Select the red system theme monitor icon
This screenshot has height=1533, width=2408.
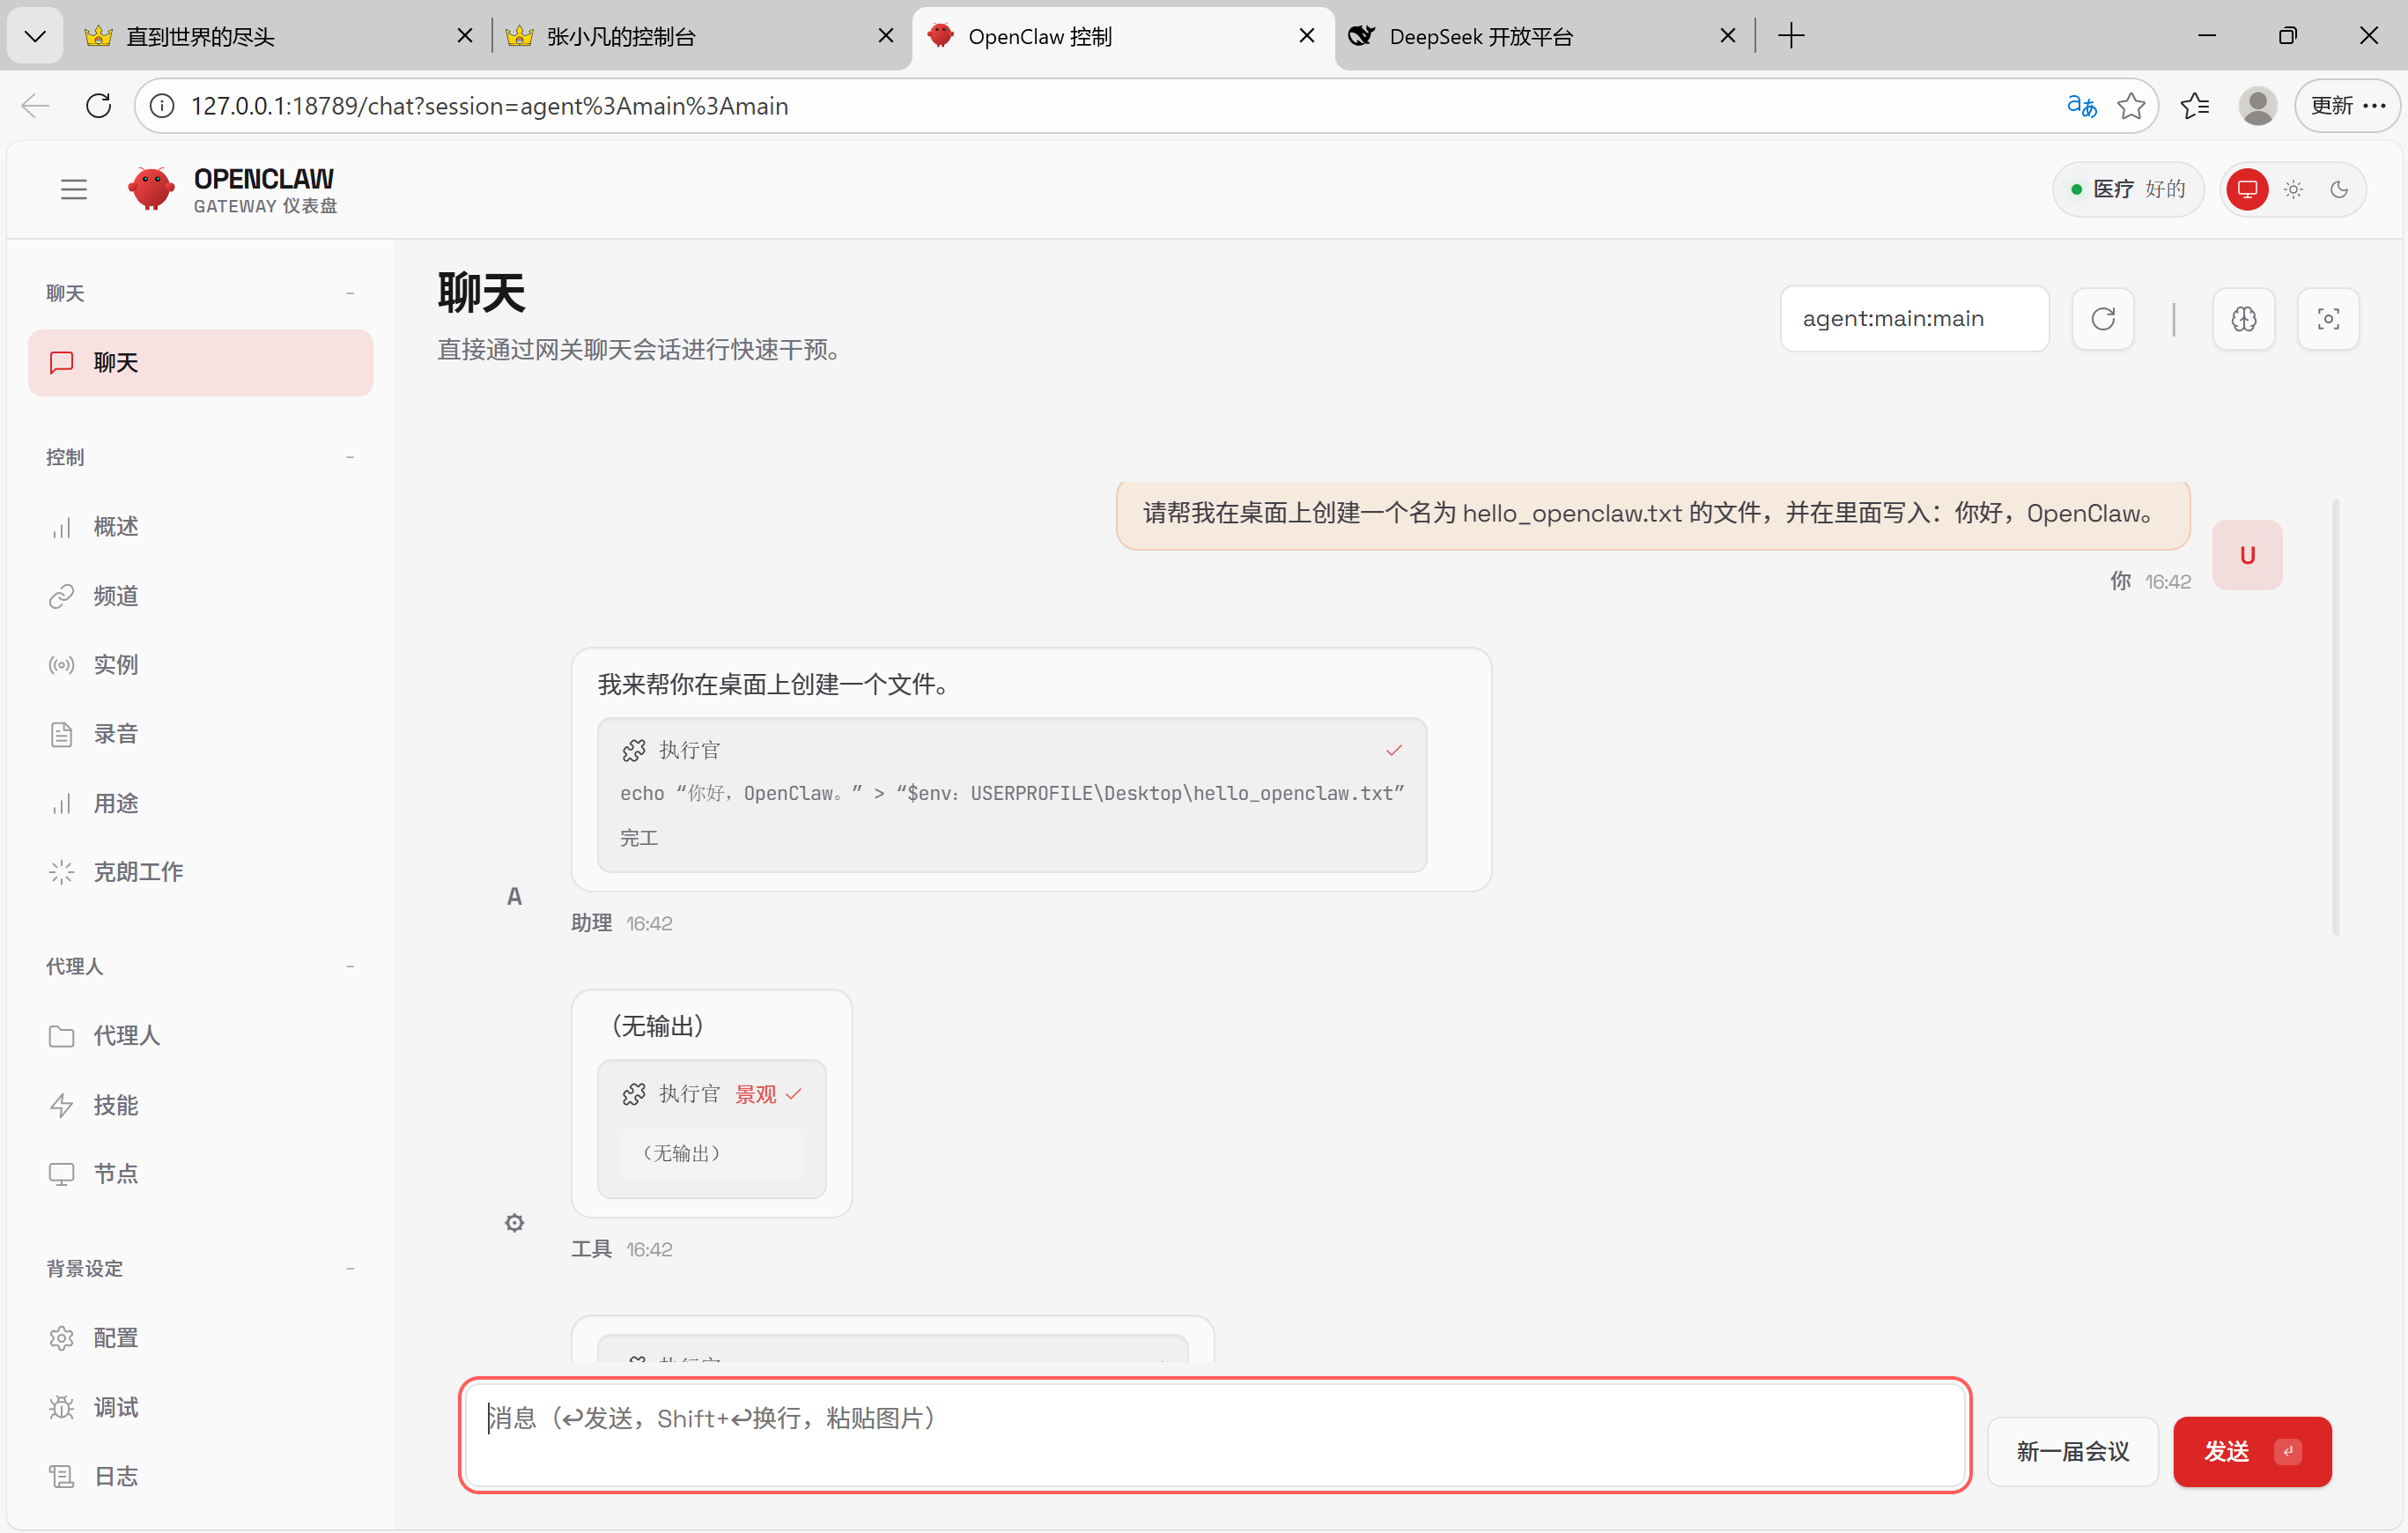click(2247, 189)
